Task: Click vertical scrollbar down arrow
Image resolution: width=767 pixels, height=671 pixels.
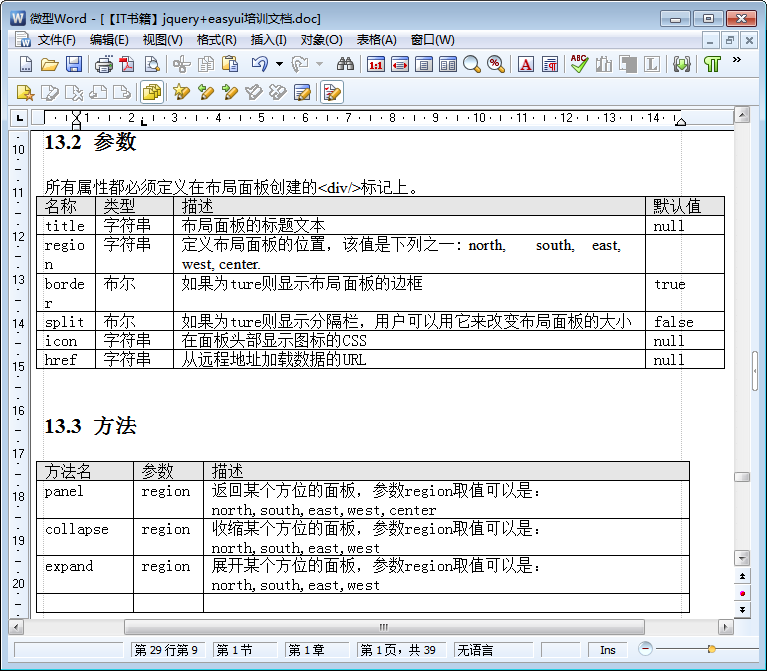Action: tap(742, 558)
